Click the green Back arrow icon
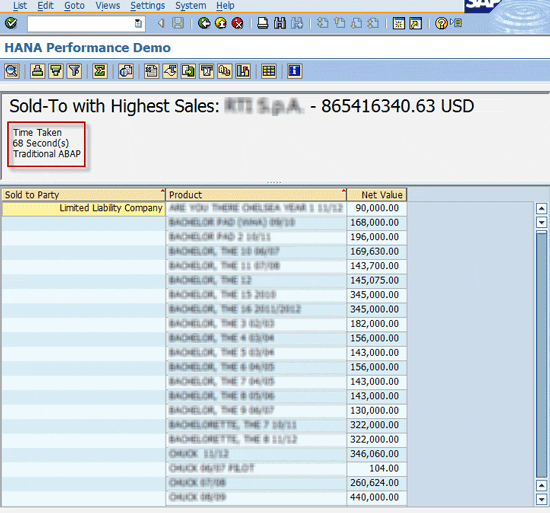550x513 pixels. [x=204, y=23]
